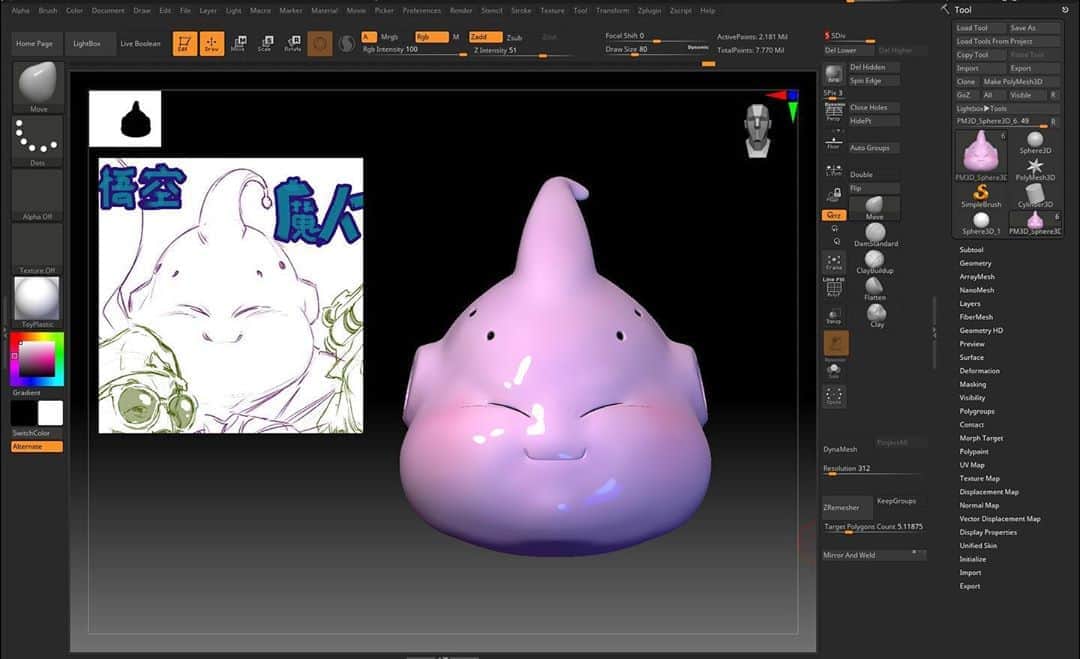This screenshot has height=659, width=1080.
Task: Open the Alpha Off selector
Action: pyautogui.click(x=37, y=195)
